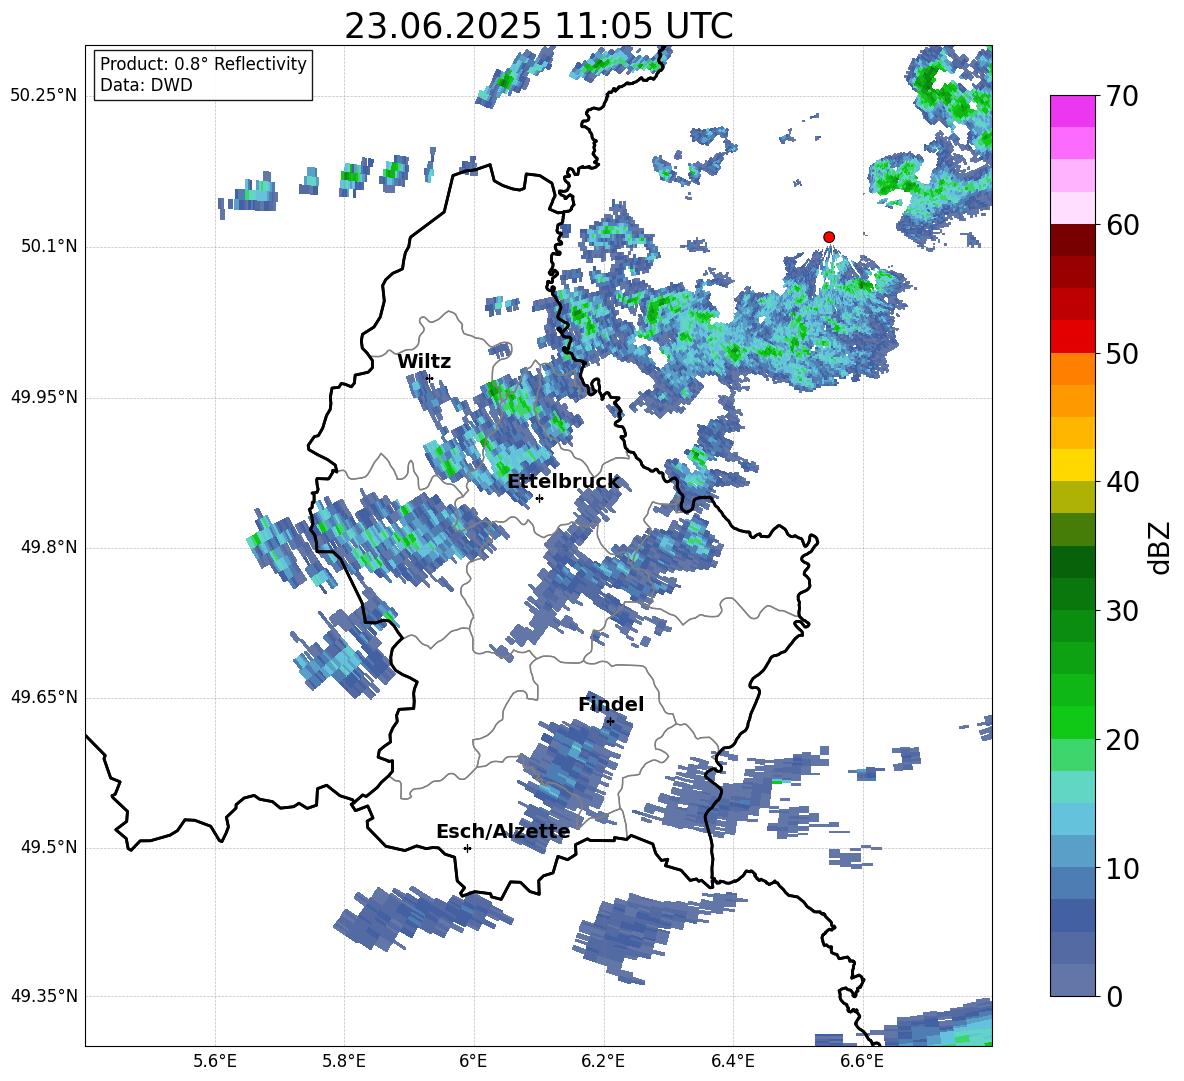Click the 49.65°N latitude label
The width and height of the screenshot is (1184, 1081).
[44, 697]
